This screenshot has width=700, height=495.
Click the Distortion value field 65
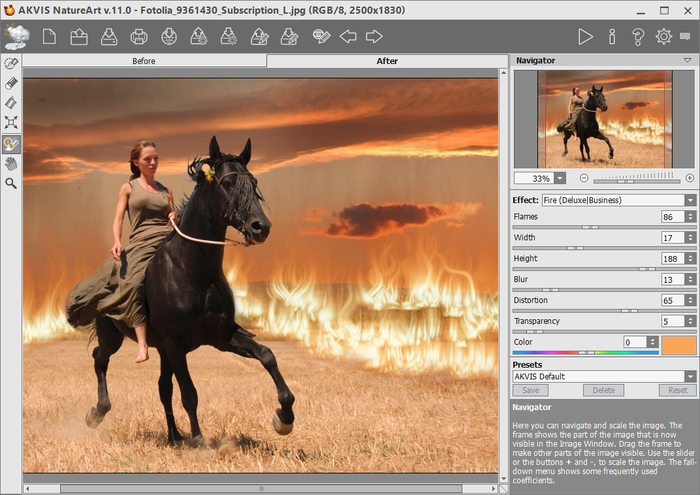pyautogui.click(x=672, y=300)
